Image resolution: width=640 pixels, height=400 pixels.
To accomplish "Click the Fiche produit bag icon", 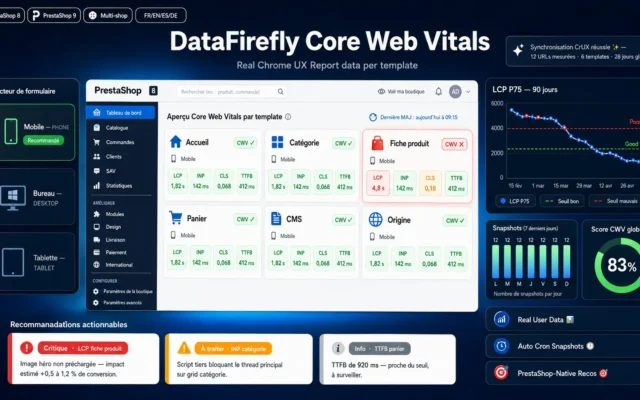I will coord(378,143).
